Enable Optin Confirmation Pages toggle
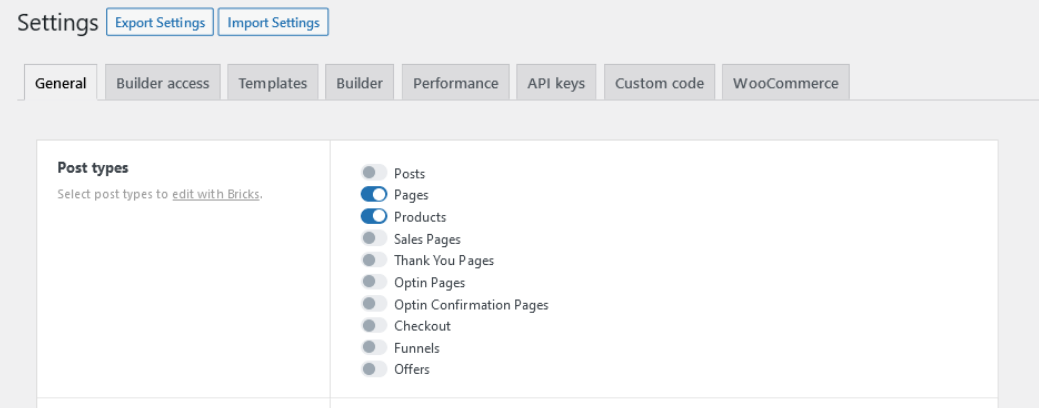Viewport: 1039px width, 408px height. [374, 304]
